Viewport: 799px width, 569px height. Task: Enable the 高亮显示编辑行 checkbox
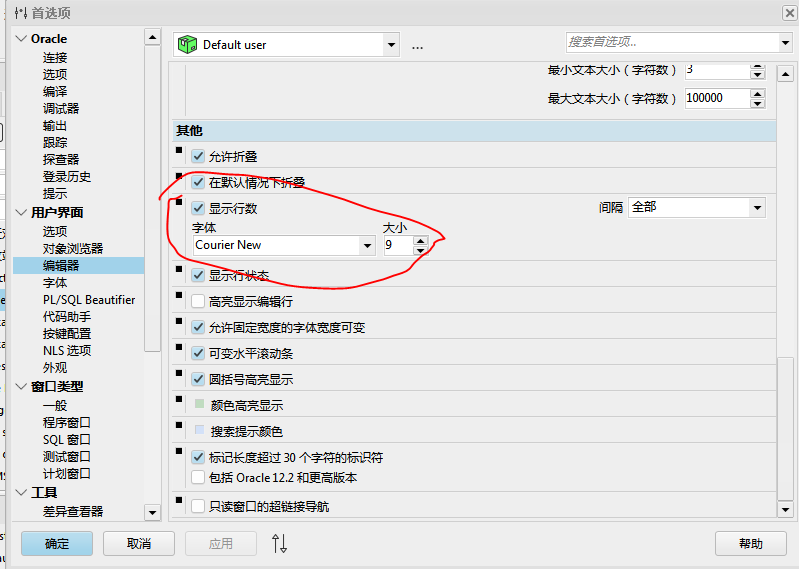[198, 301]
